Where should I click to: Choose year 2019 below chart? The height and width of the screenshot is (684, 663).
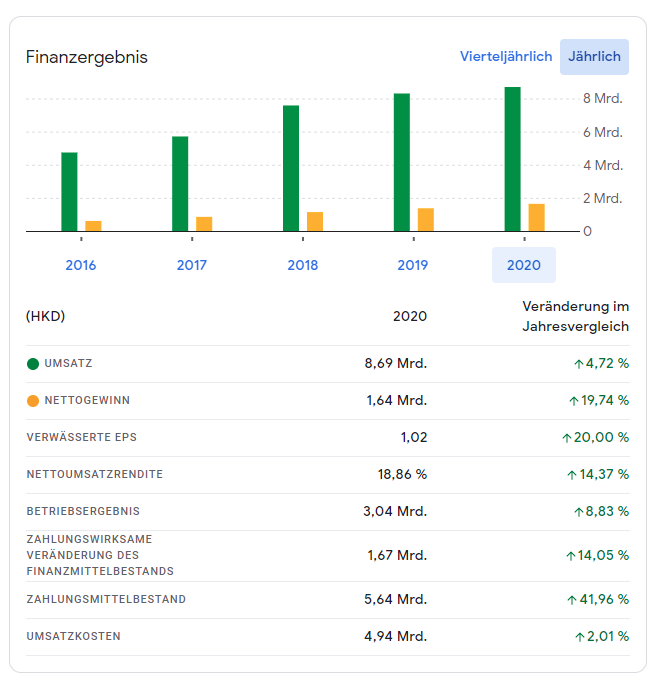[413, 265]
